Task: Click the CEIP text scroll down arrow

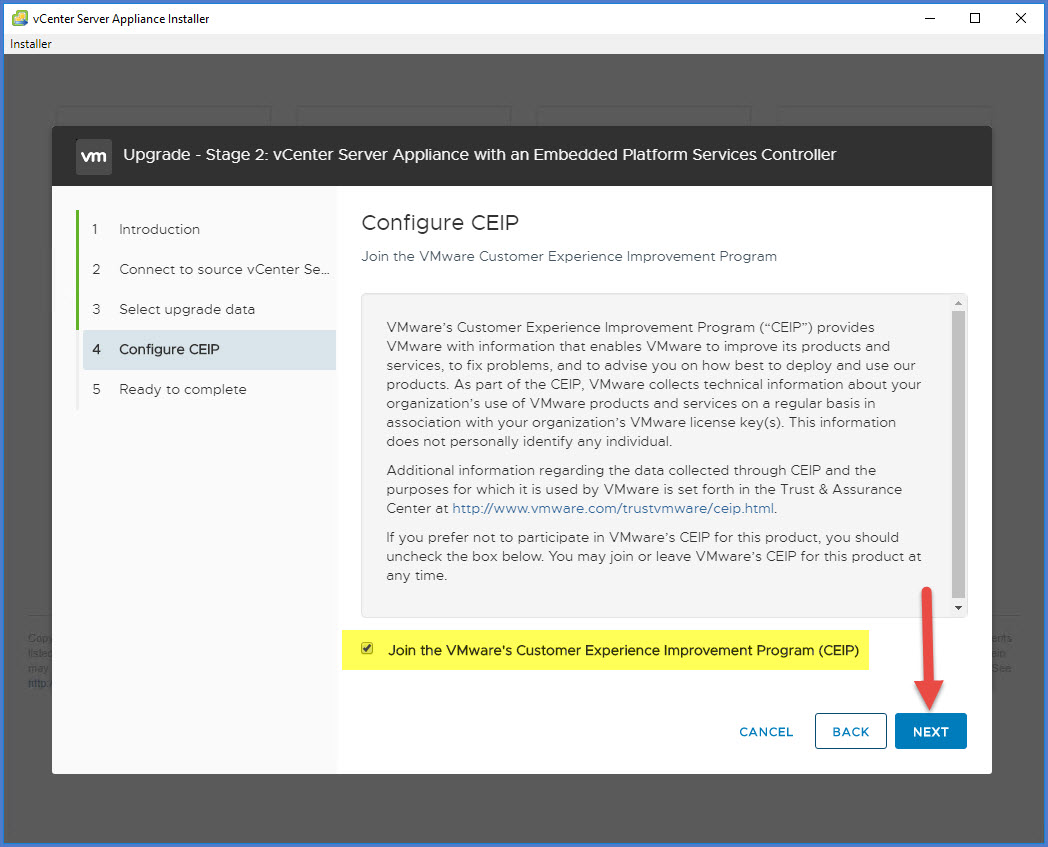Action: [x=958, y=608]
